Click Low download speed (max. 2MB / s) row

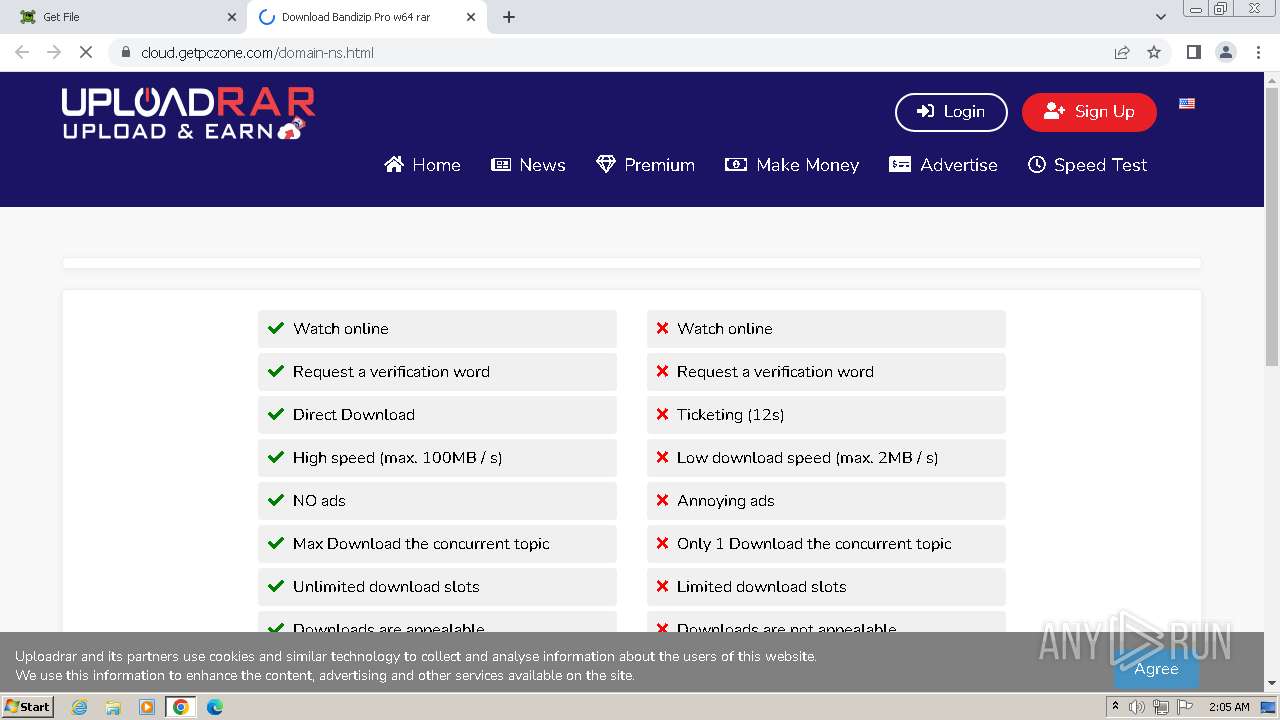pyautogui.click(x=826, y=458)
